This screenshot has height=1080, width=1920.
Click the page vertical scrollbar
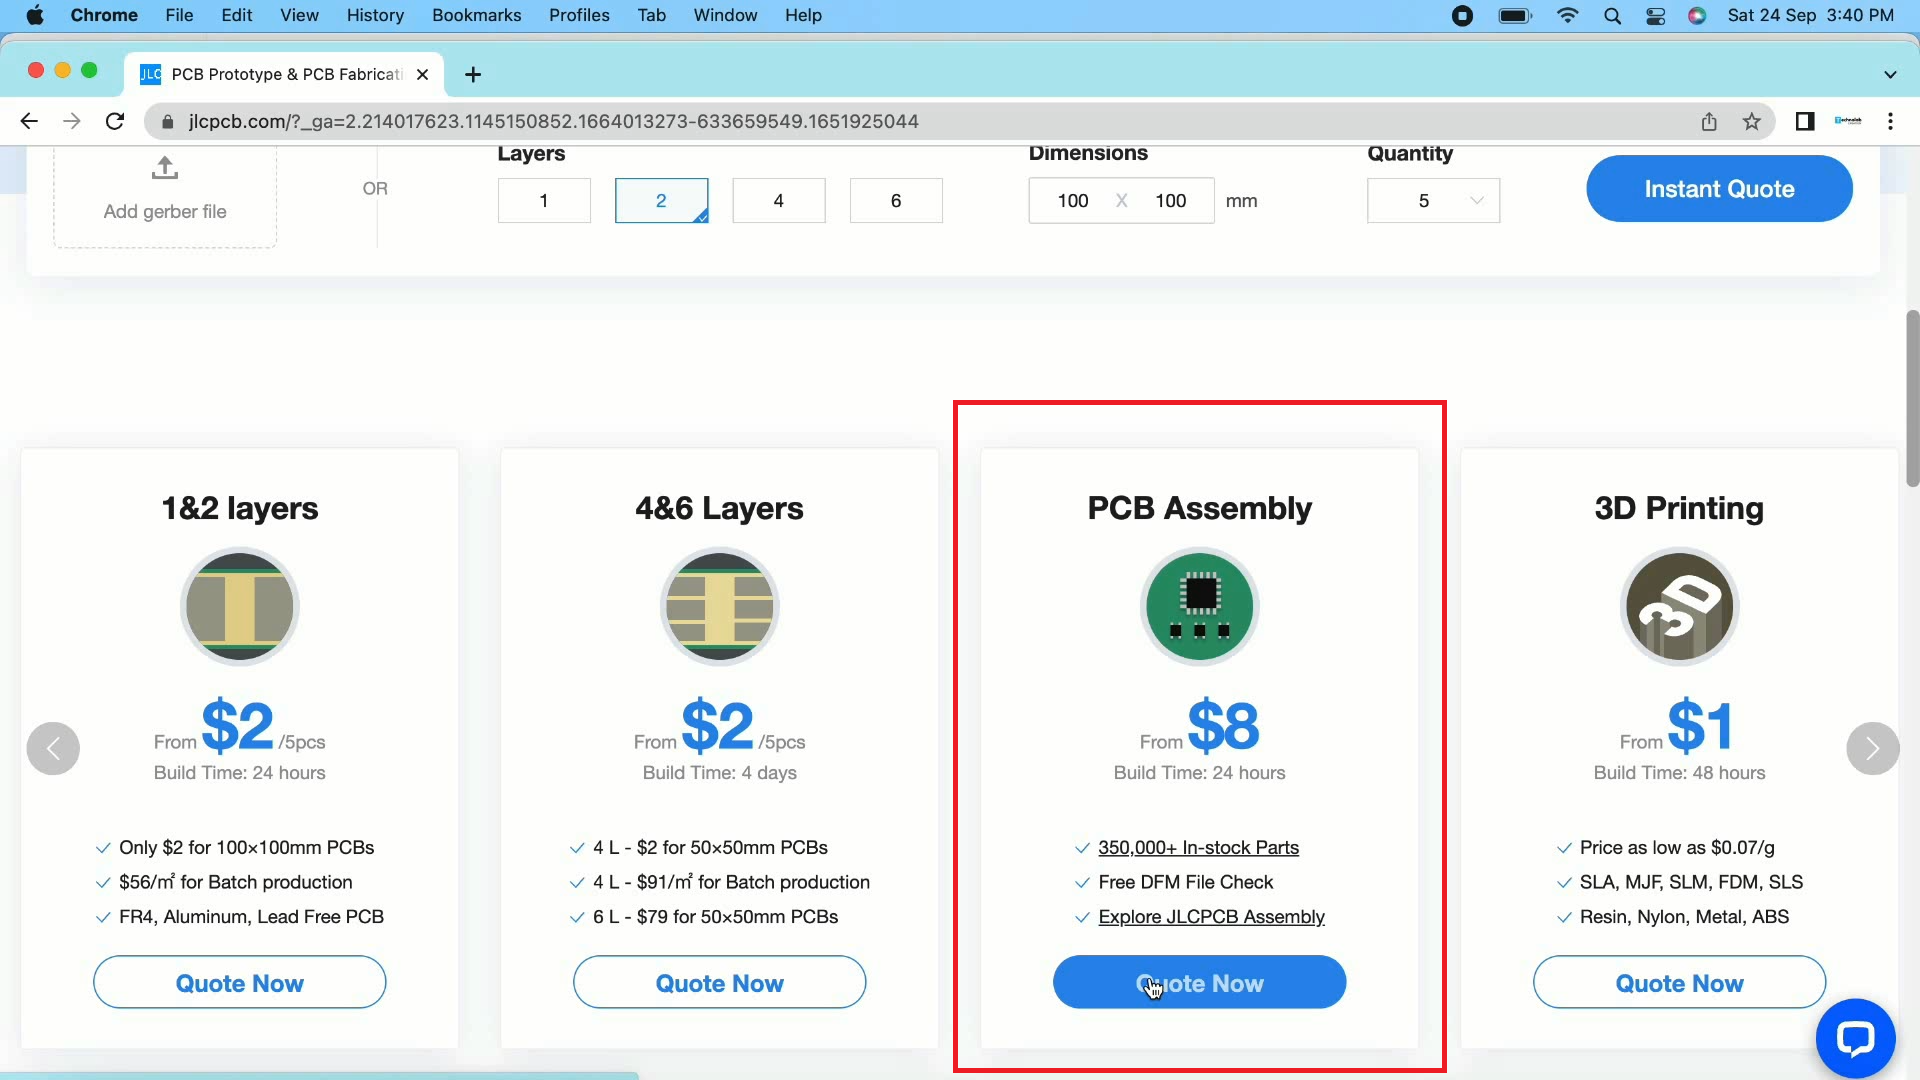(1912, 398)
